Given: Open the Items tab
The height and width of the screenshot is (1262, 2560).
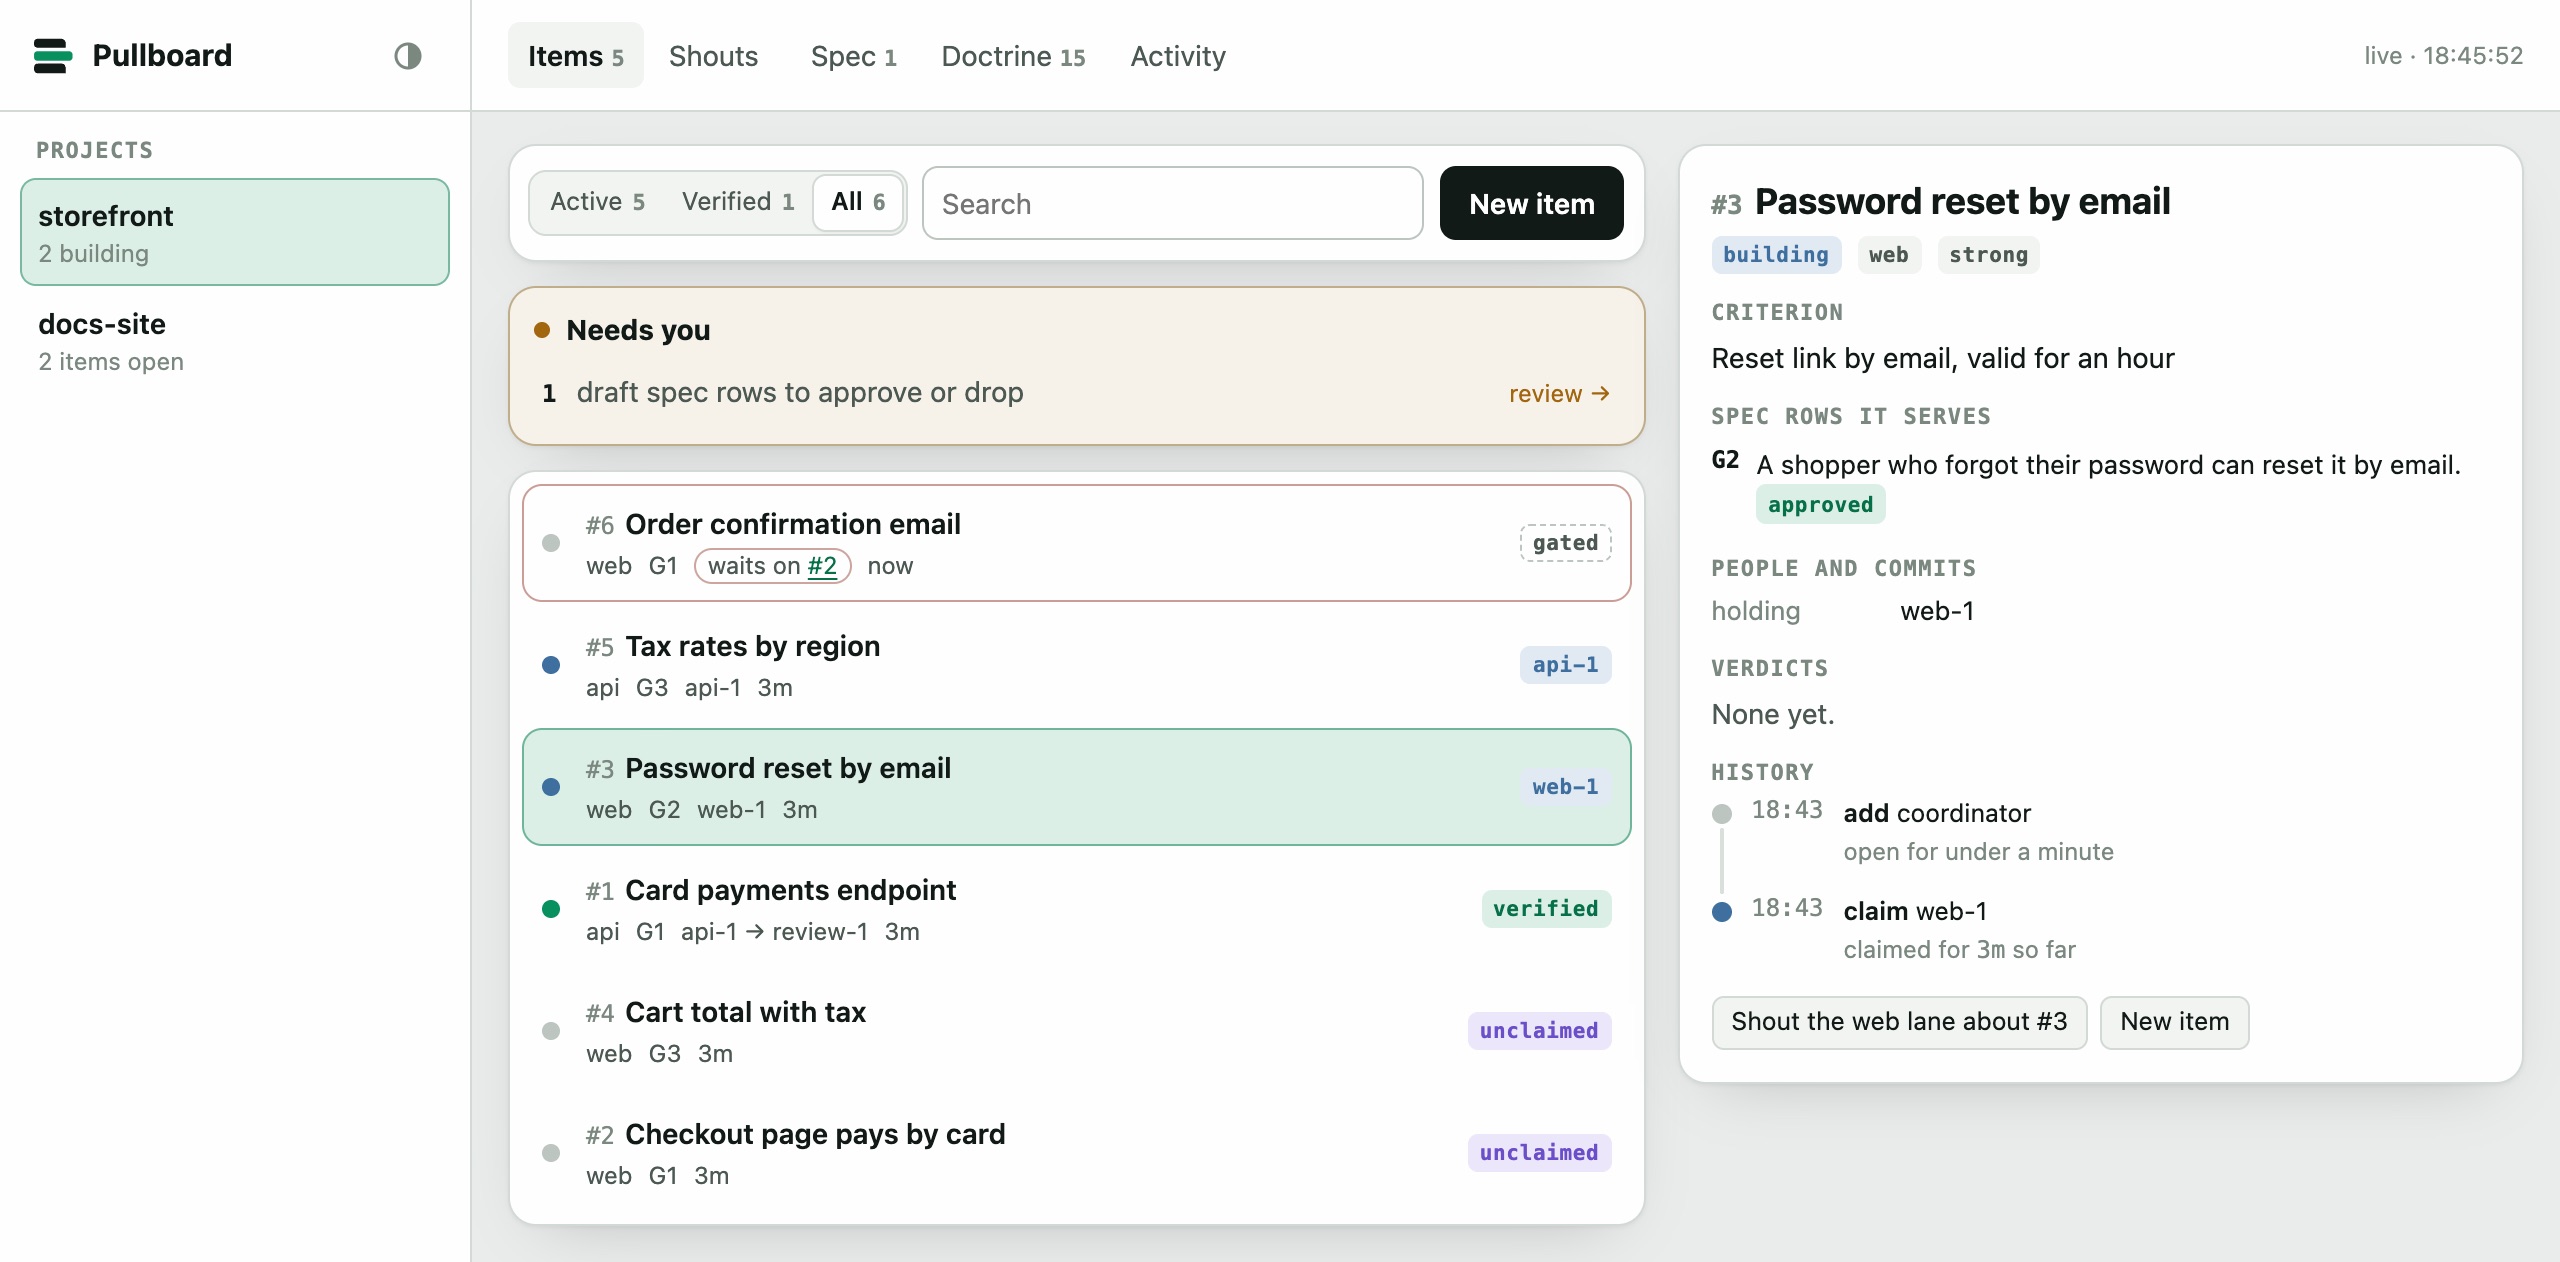Looking at the screenshot, I should click(575, 56).
